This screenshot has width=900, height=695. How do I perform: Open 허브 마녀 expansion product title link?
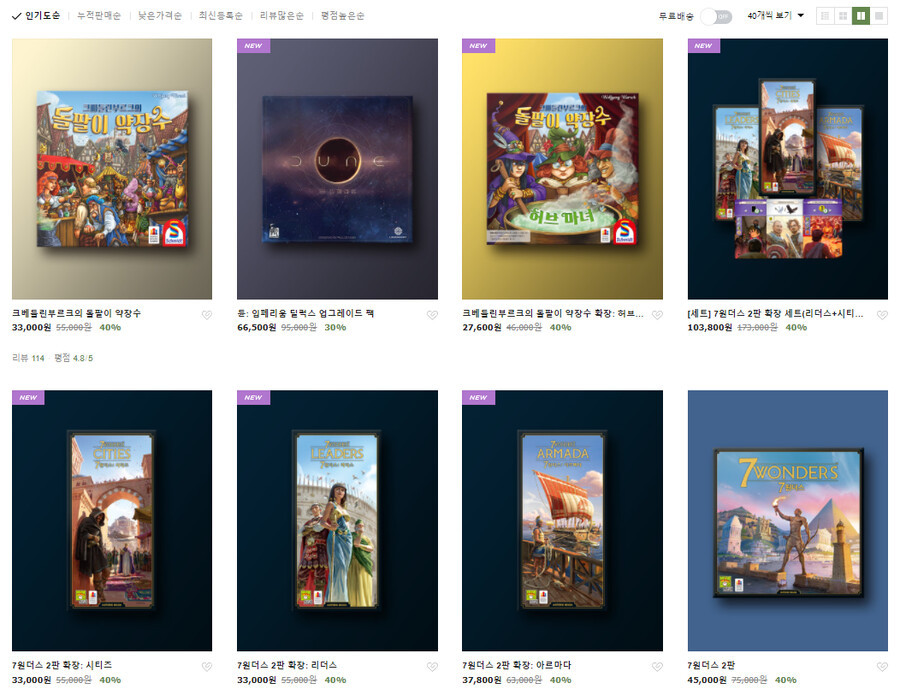click(x=553, y=313)
